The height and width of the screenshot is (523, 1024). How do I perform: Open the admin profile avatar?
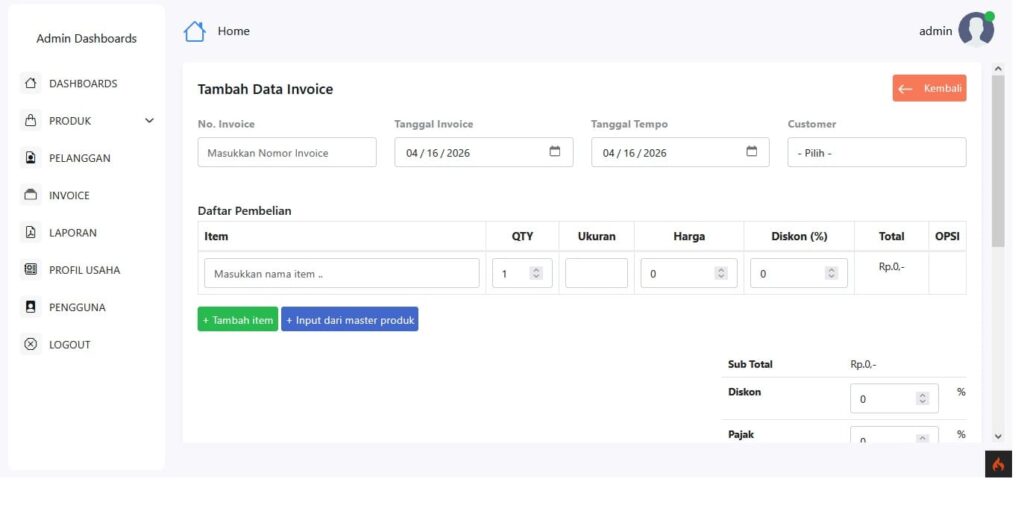(x=975, y=30)
